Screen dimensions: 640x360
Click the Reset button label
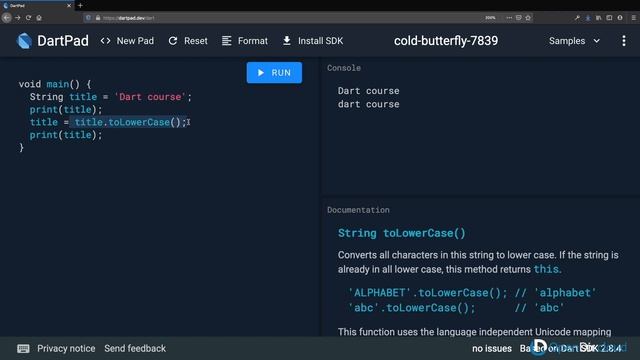tap(196, 41)
